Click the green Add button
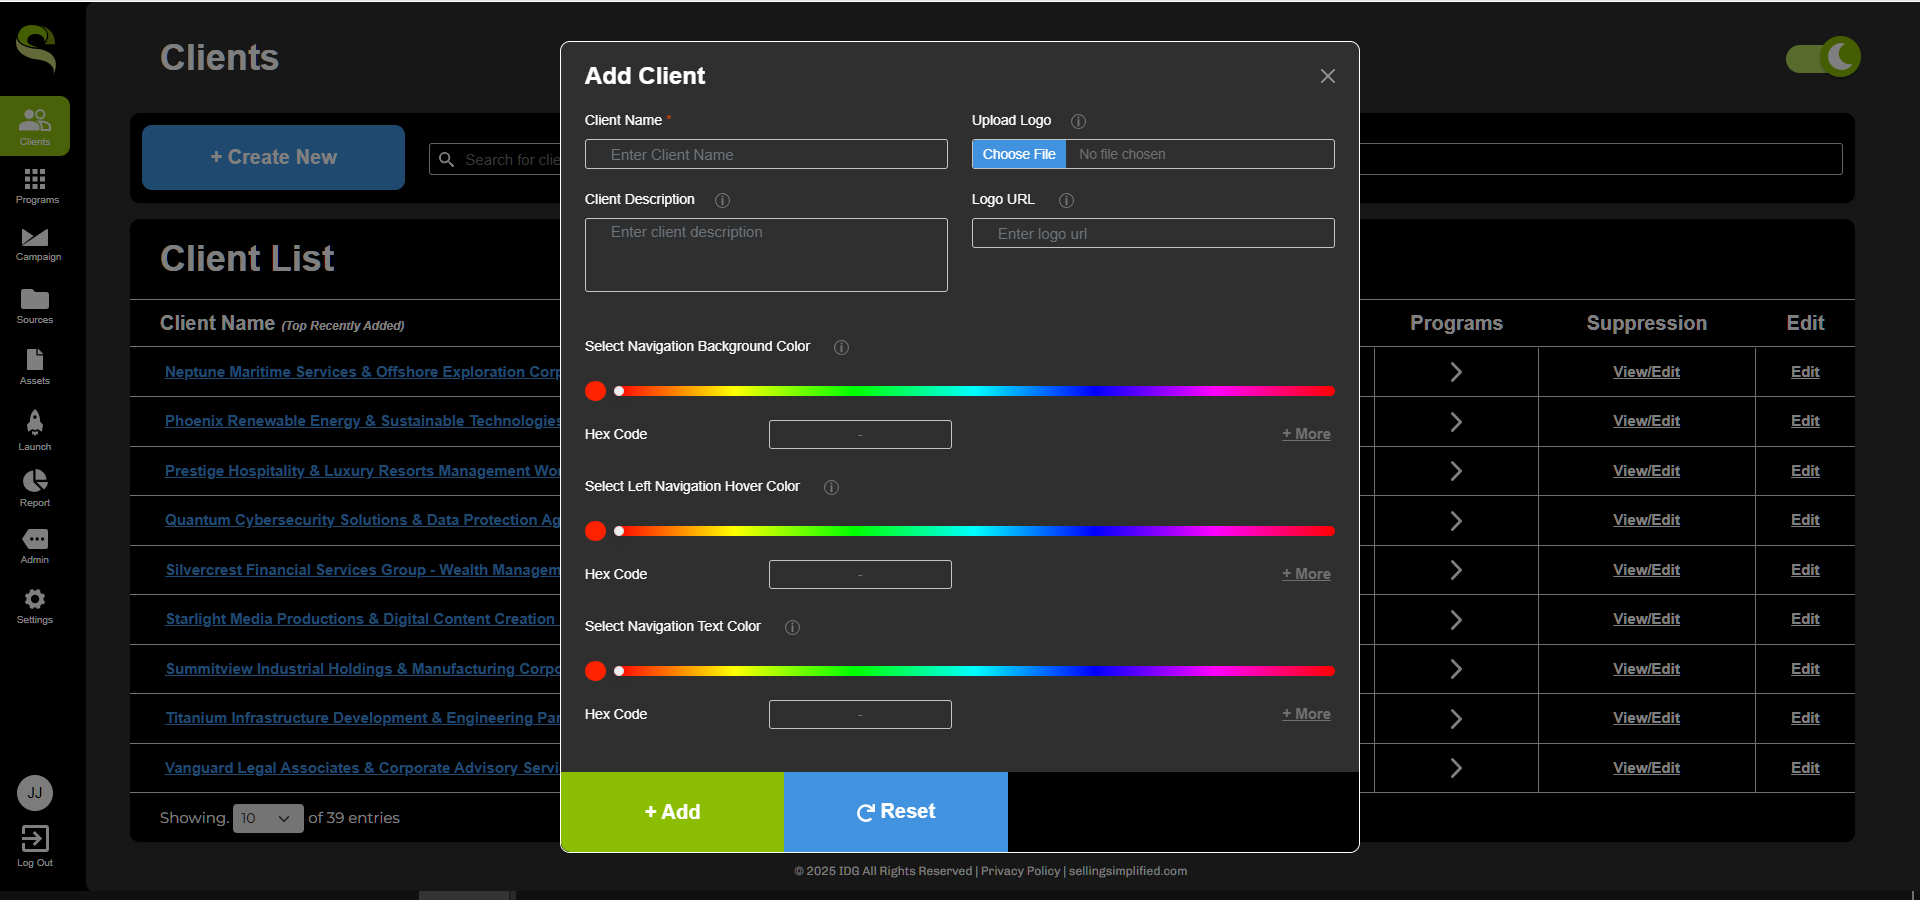 [672, 812]
